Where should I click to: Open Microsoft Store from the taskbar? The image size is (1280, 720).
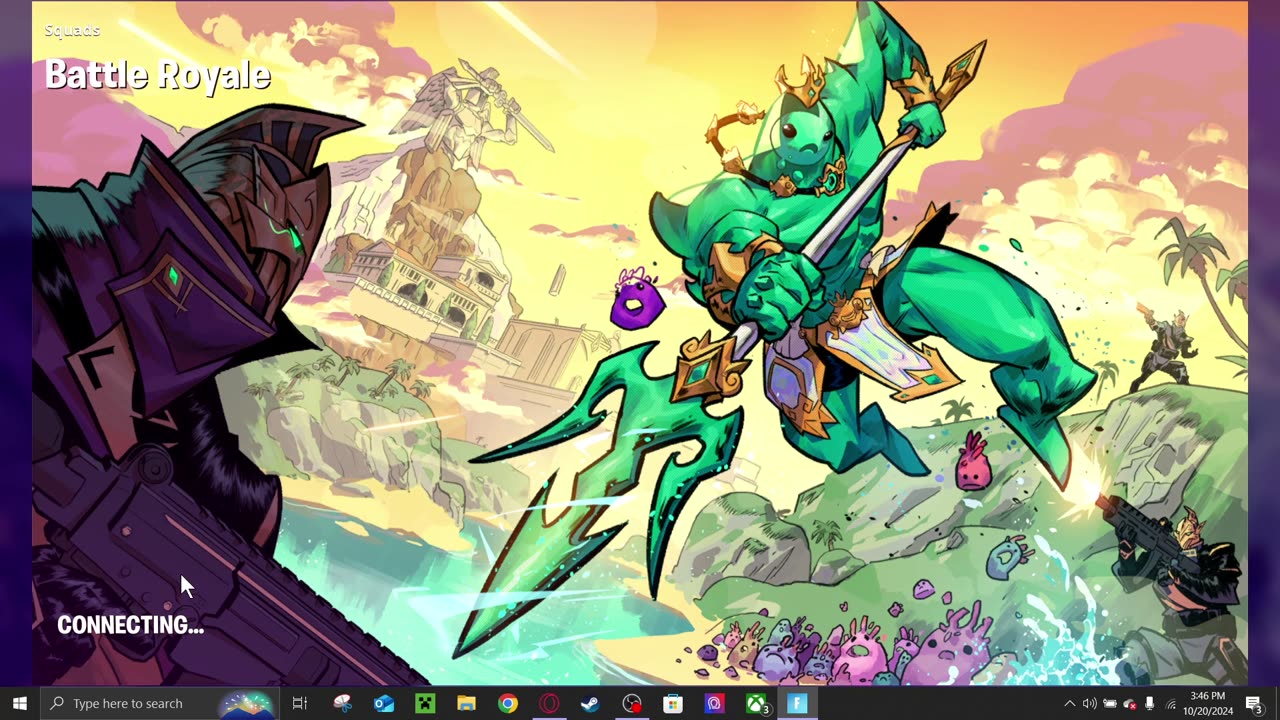tap(673, 703)
